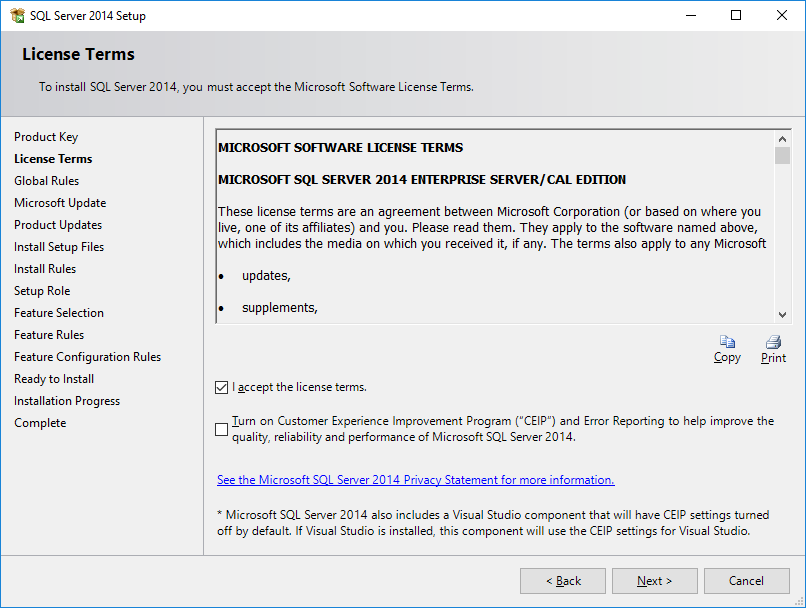Image resolution: width=806 pixels, height=608 pixels.
Task: Select the Feature Selection step in sidebar
Action: (x=59, y=313)
